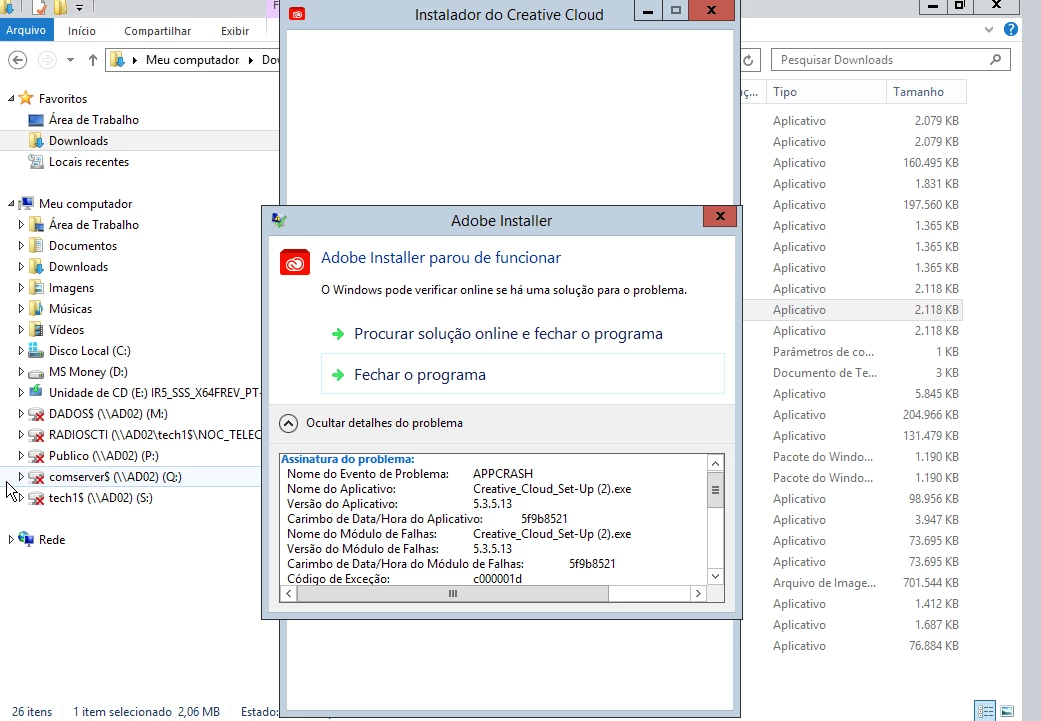
Task: Refresh the Downloads folder view
Action: point(748,60)
